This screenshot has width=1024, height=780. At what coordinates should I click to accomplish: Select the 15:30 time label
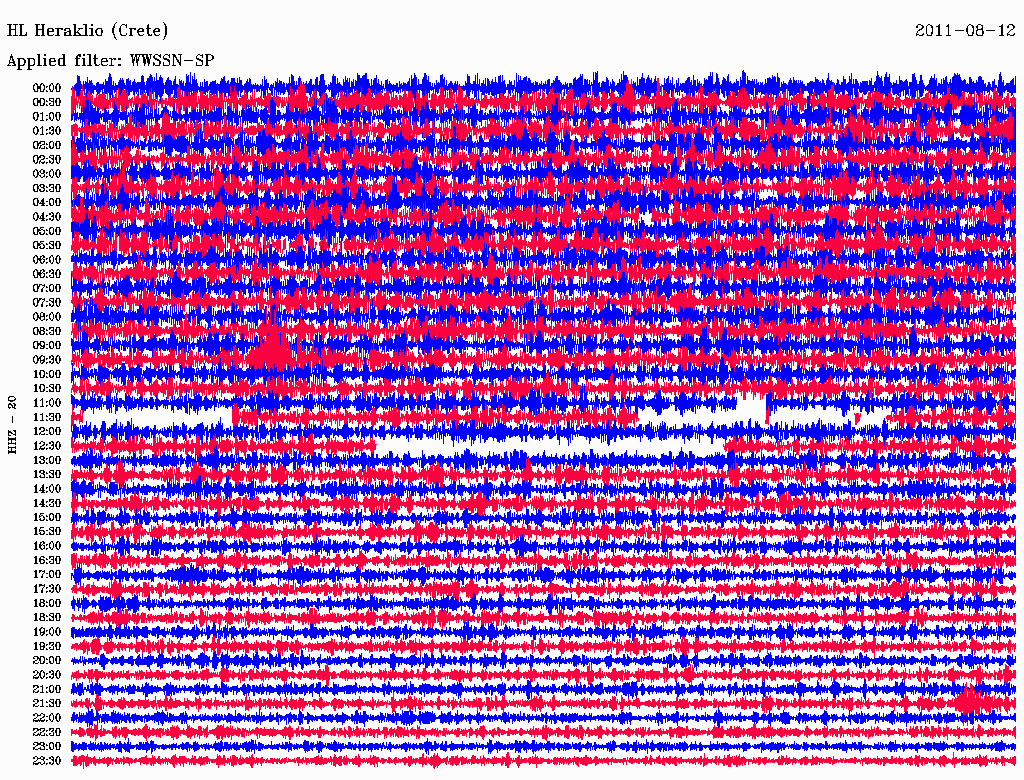[47, 532]
